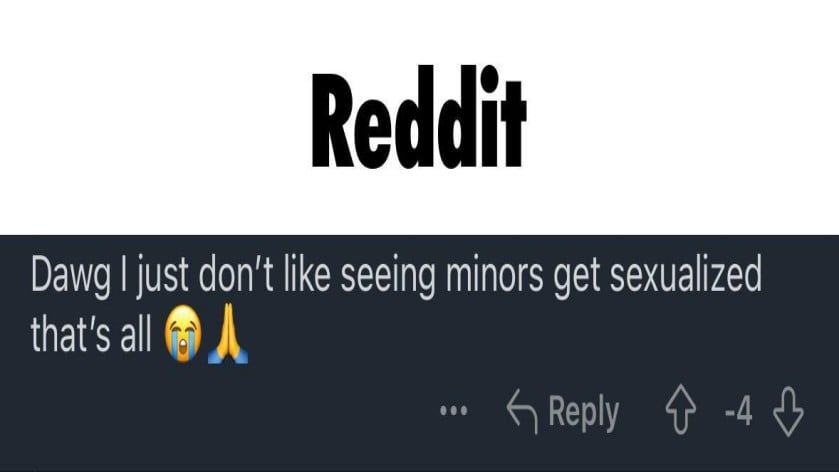The image size is (839, 472).
Task: Click the -4 vote score
Action: point(738,411)
